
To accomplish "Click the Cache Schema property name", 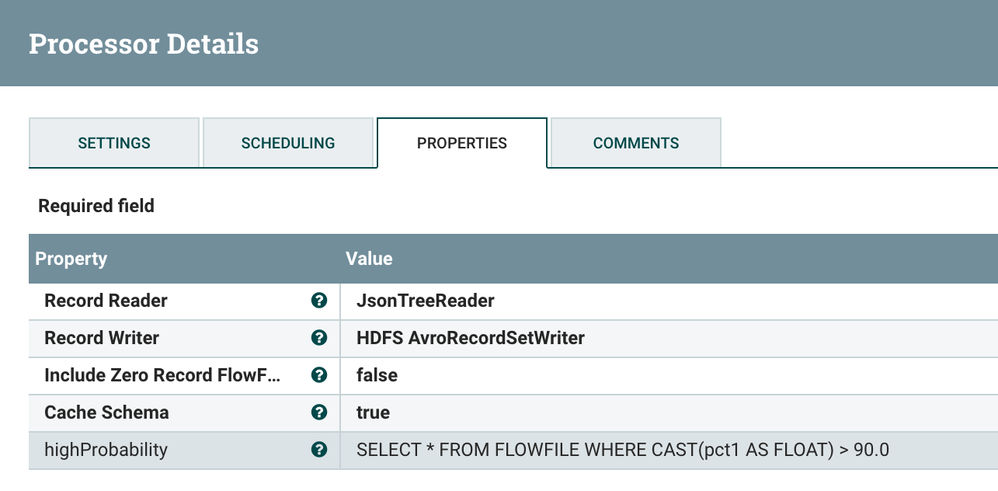I will [107, 412].
